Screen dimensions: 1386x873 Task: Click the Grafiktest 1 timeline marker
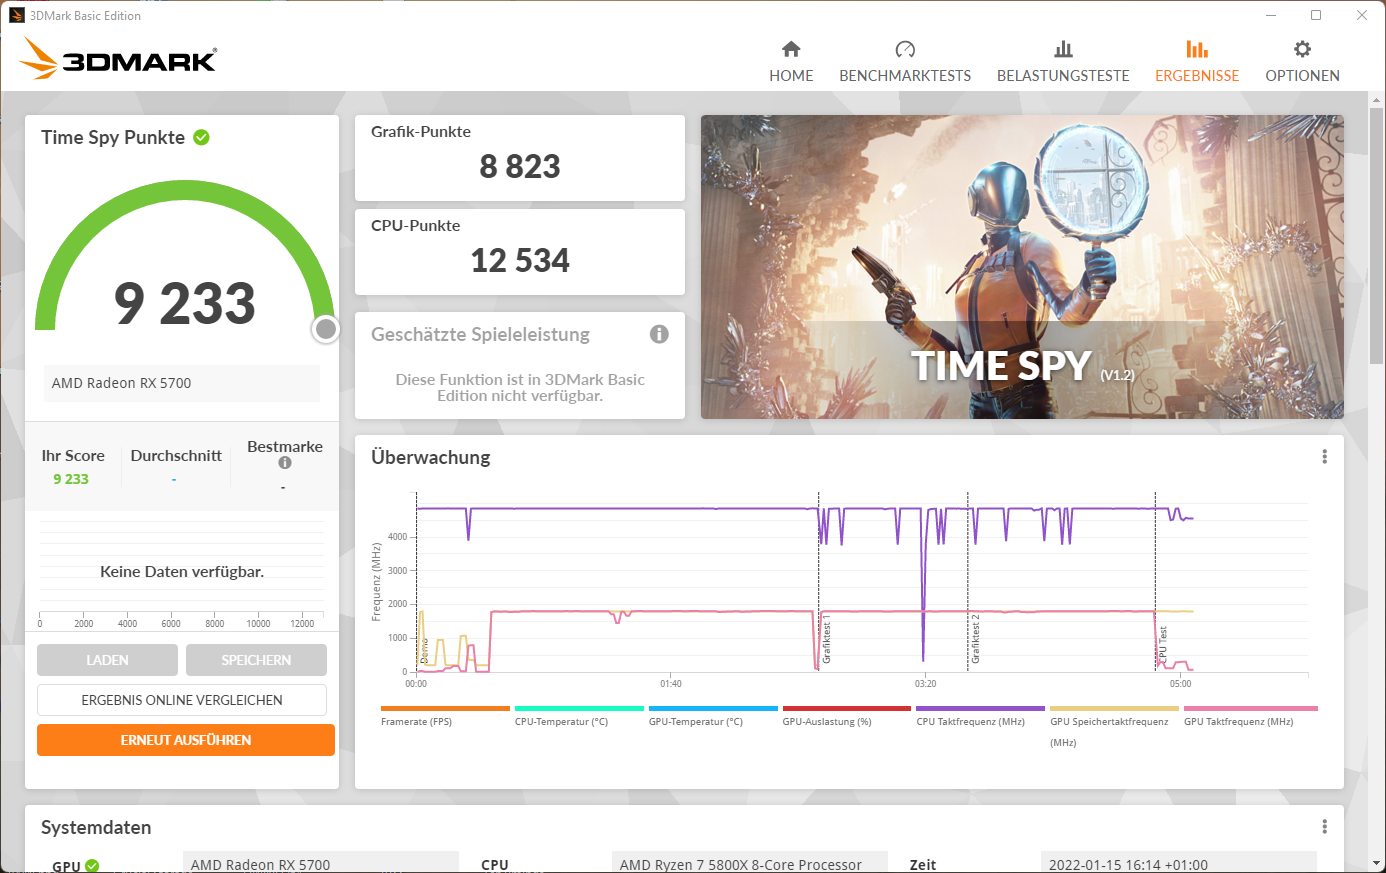click(x=826, y=640)
